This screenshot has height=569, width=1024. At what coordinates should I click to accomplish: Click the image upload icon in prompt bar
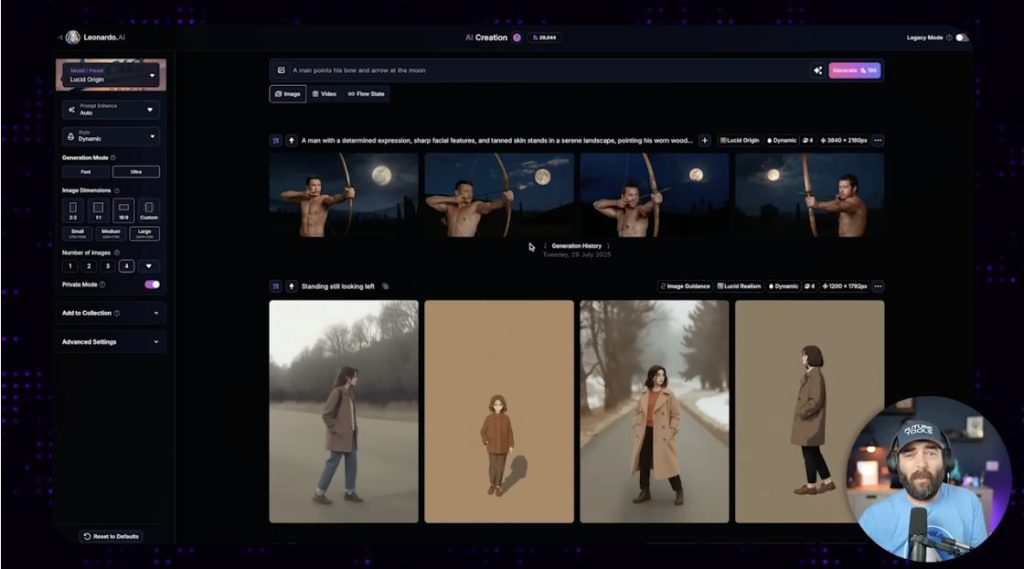coord(281,70)
